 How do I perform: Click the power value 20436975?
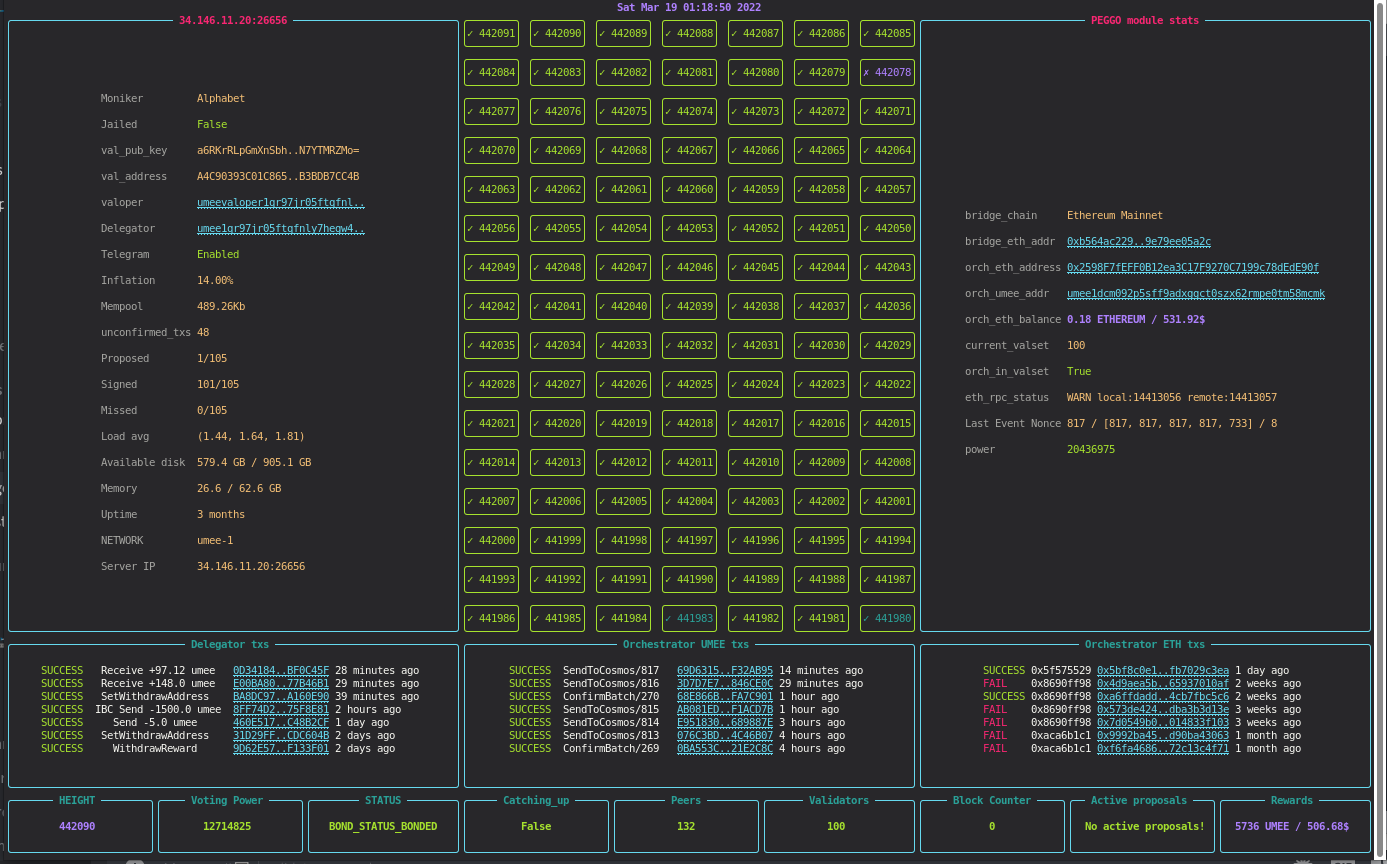pos(1091,450)
